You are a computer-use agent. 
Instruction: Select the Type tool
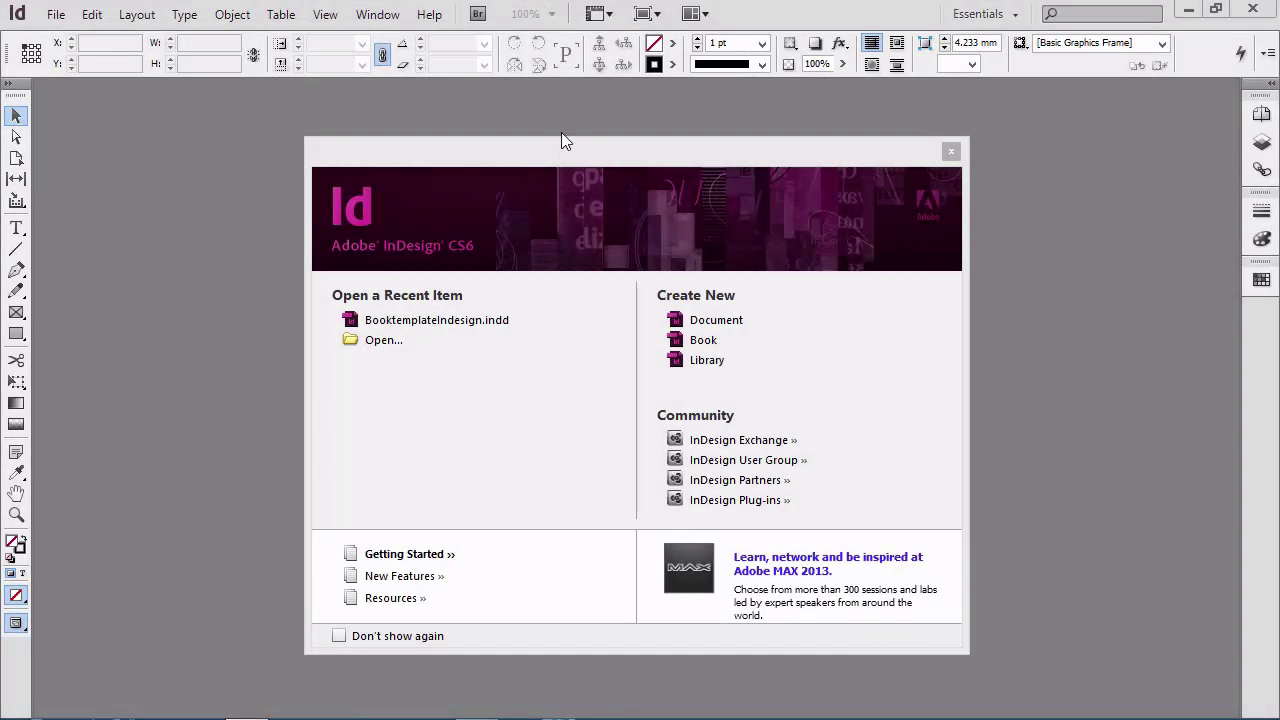[x=16, y=229]
